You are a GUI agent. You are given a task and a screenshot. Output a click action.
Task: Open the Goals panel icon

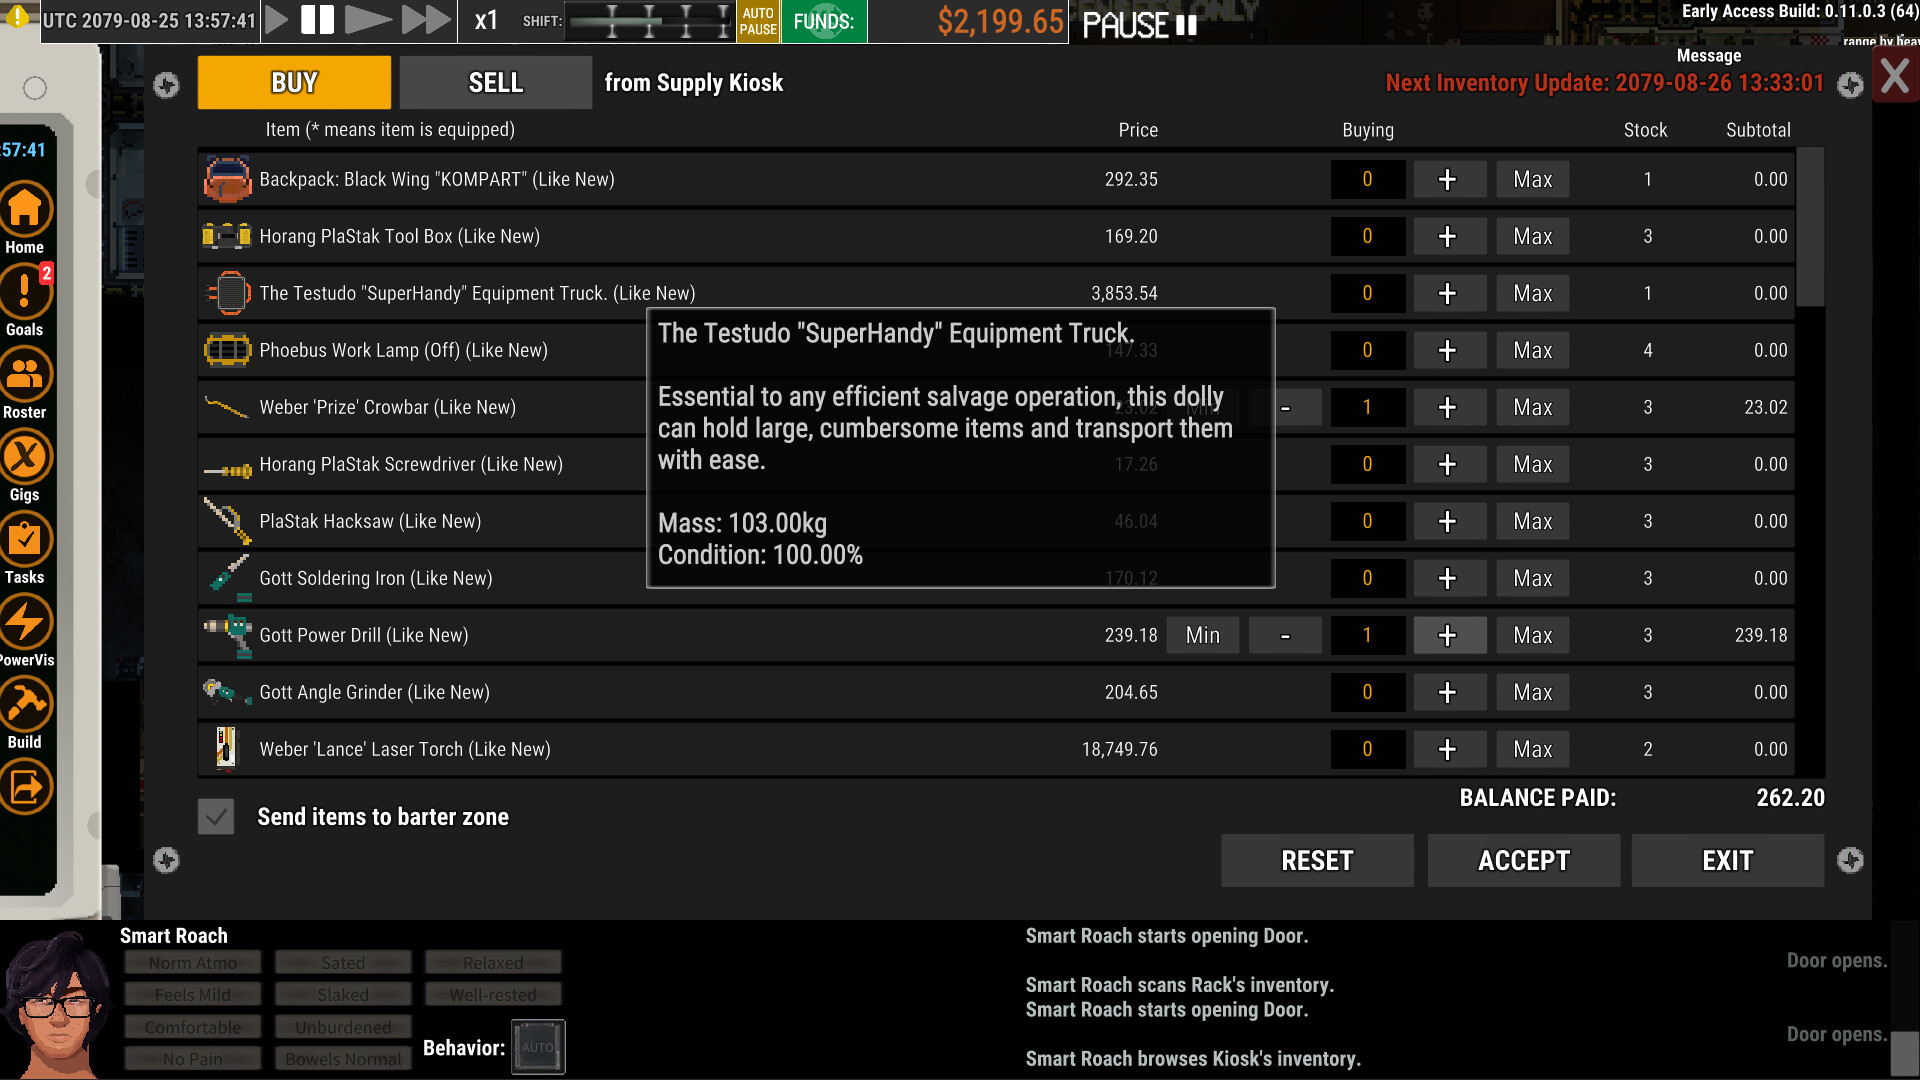(x=25, y=291)
